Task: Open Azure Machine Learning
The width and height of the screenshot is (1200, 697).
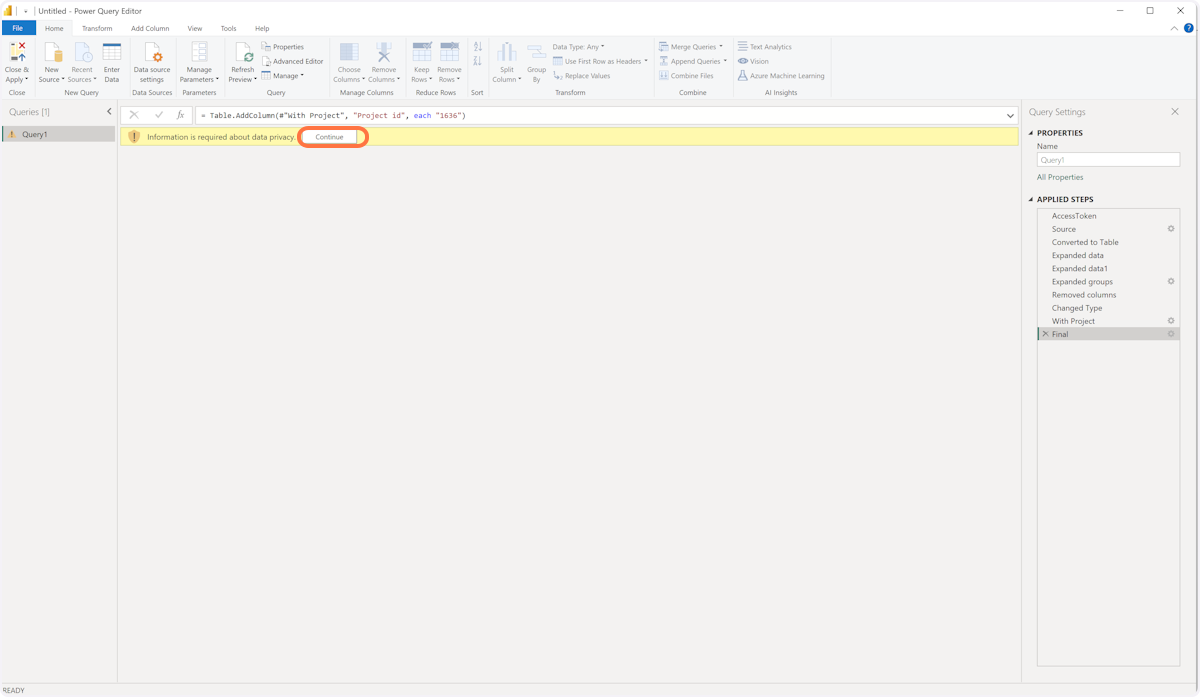Action: point(781,76)
